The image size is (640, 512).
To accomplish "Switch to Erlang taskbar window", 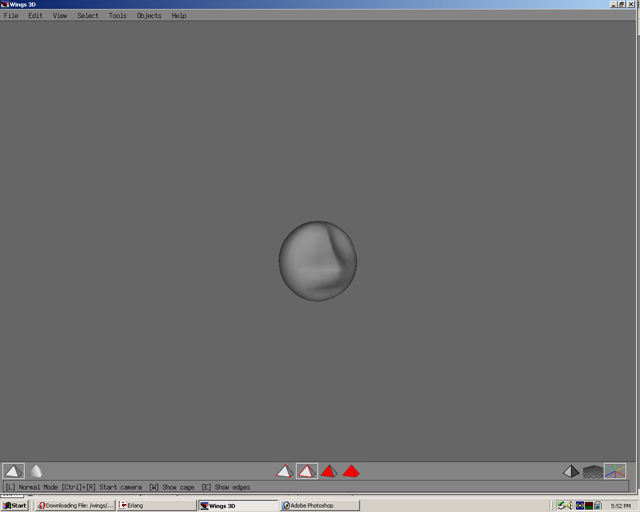I will tap(156, 505).
